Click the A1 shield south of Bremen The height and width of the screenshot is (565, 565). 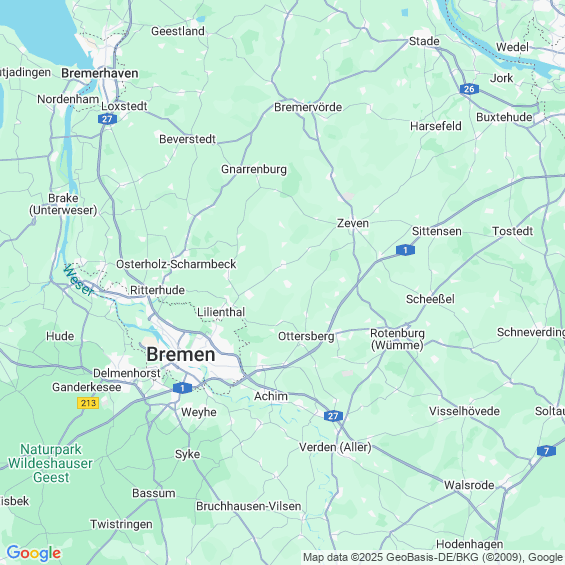pyautogui.click(x=182, y=388)
